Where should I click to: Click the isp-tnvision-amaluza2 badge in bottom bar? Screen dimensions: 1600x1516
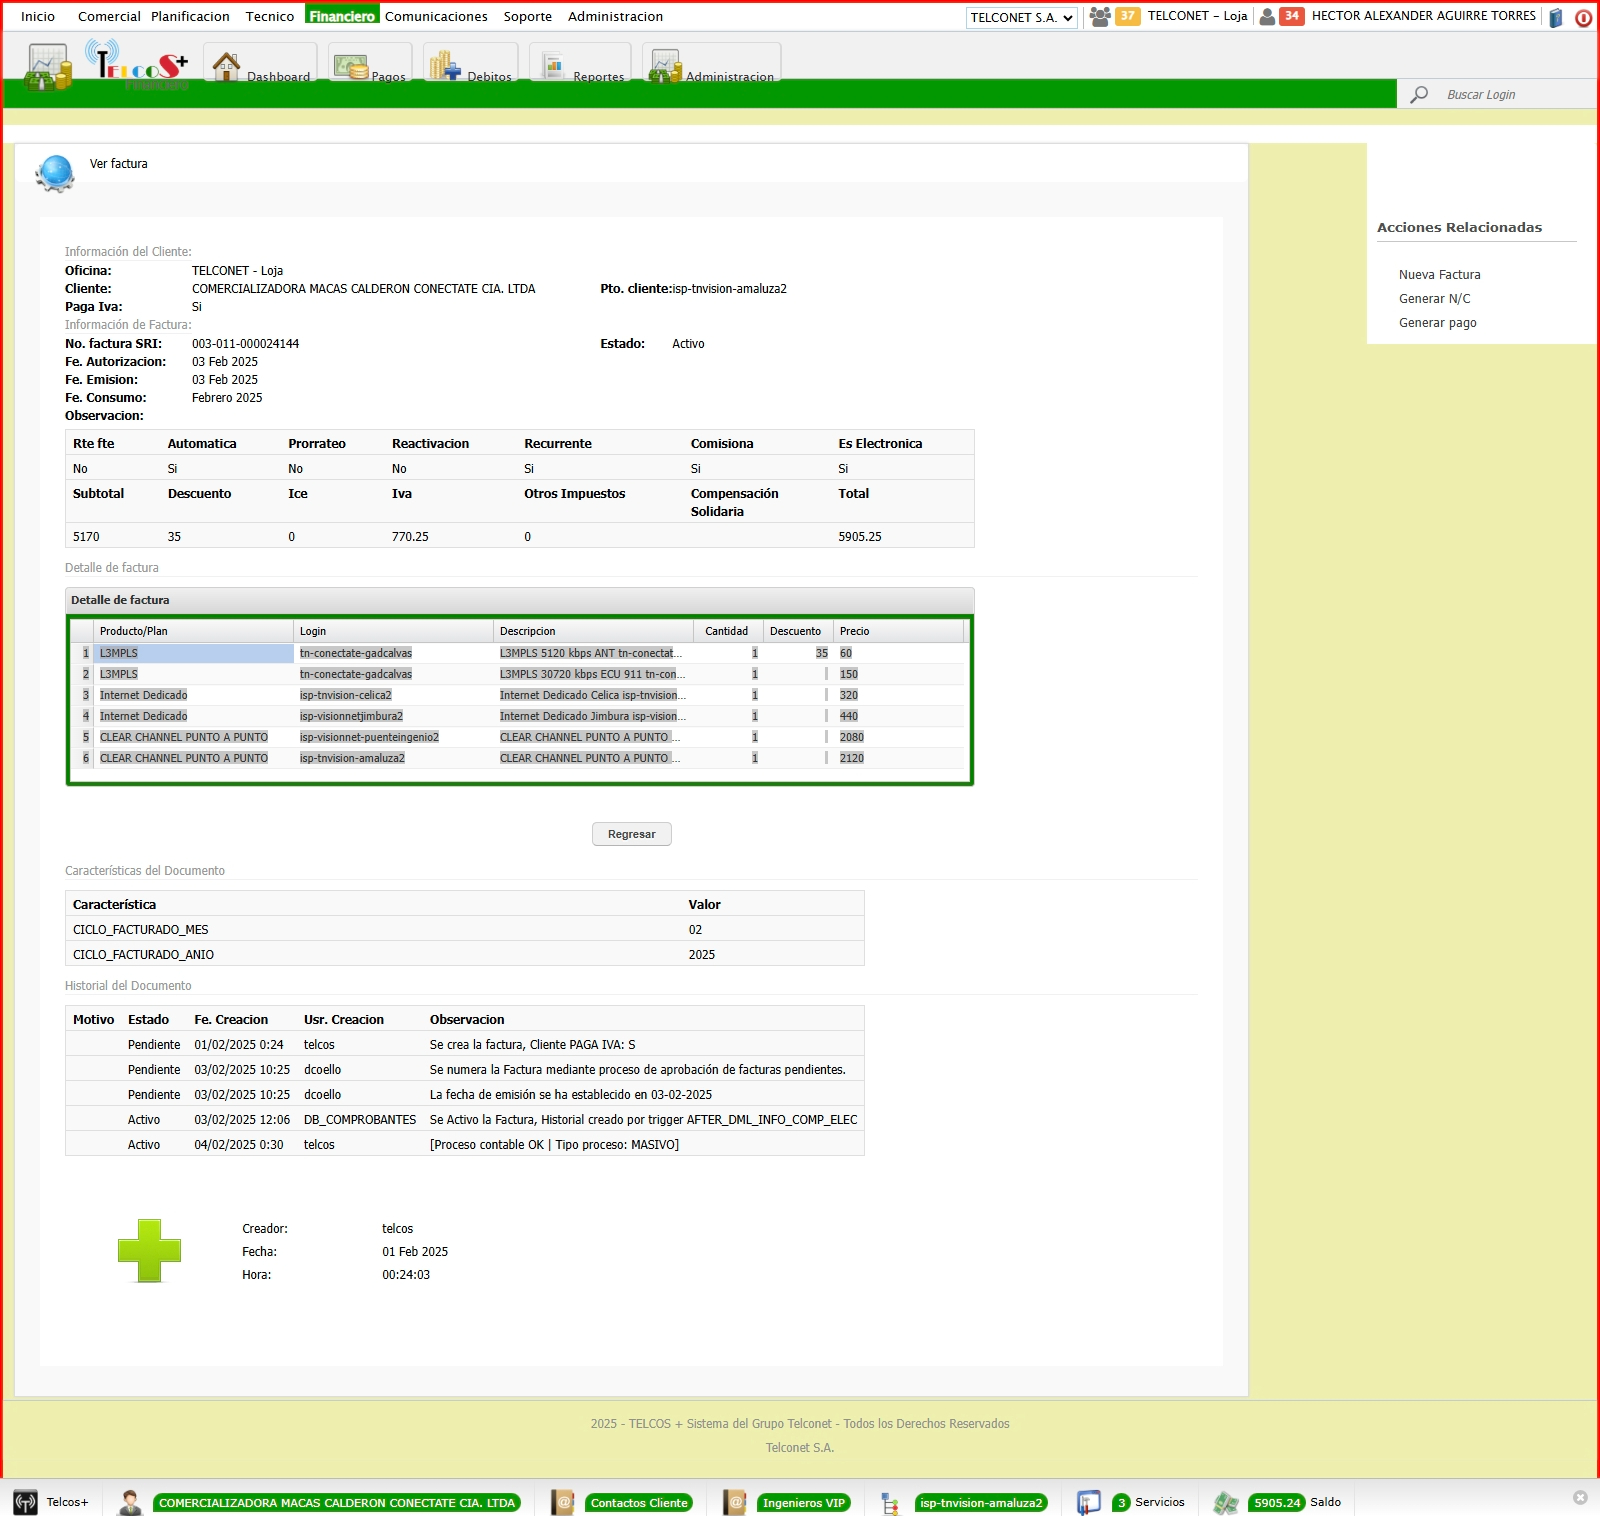(981, 1503)
